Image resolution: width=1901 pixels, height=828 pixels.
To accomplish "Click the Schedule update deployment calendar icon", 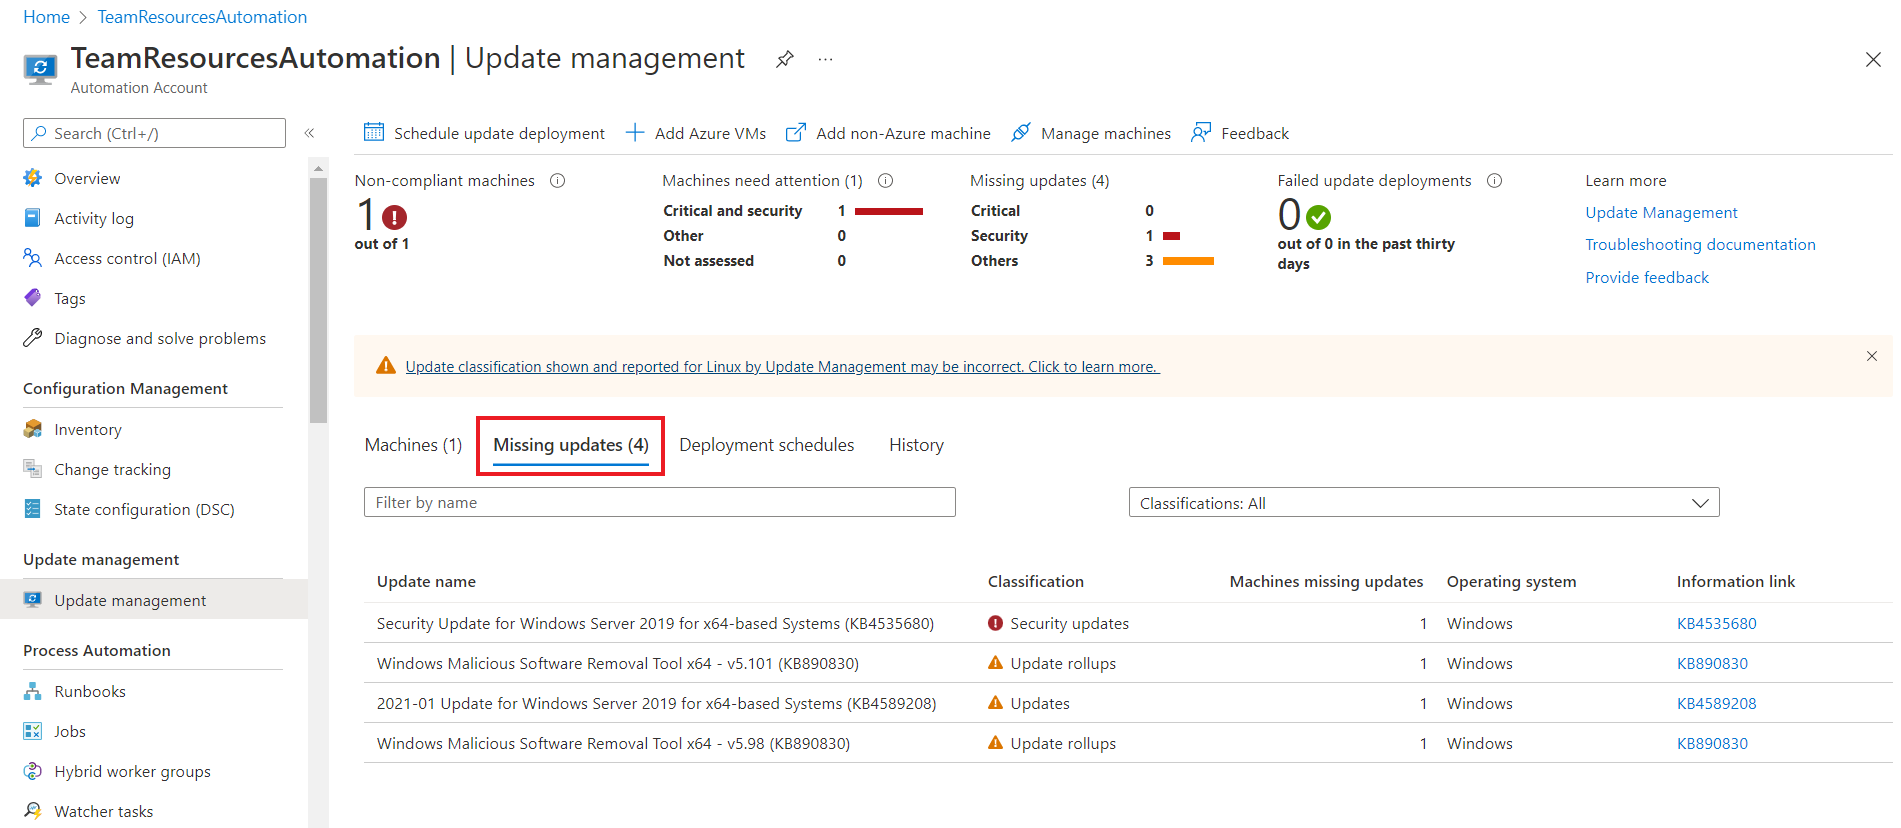I will [374, 133].
